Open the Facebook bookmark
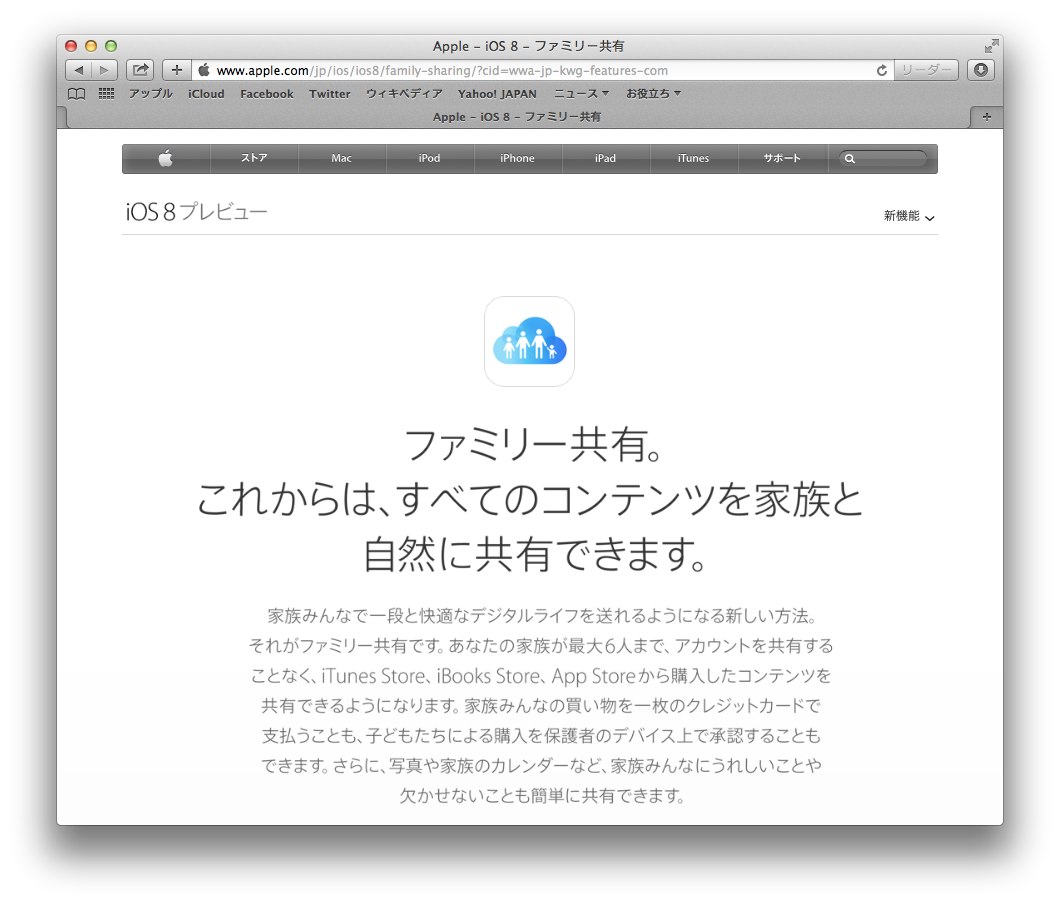The image size is (1060, 904). pos(266,94)
